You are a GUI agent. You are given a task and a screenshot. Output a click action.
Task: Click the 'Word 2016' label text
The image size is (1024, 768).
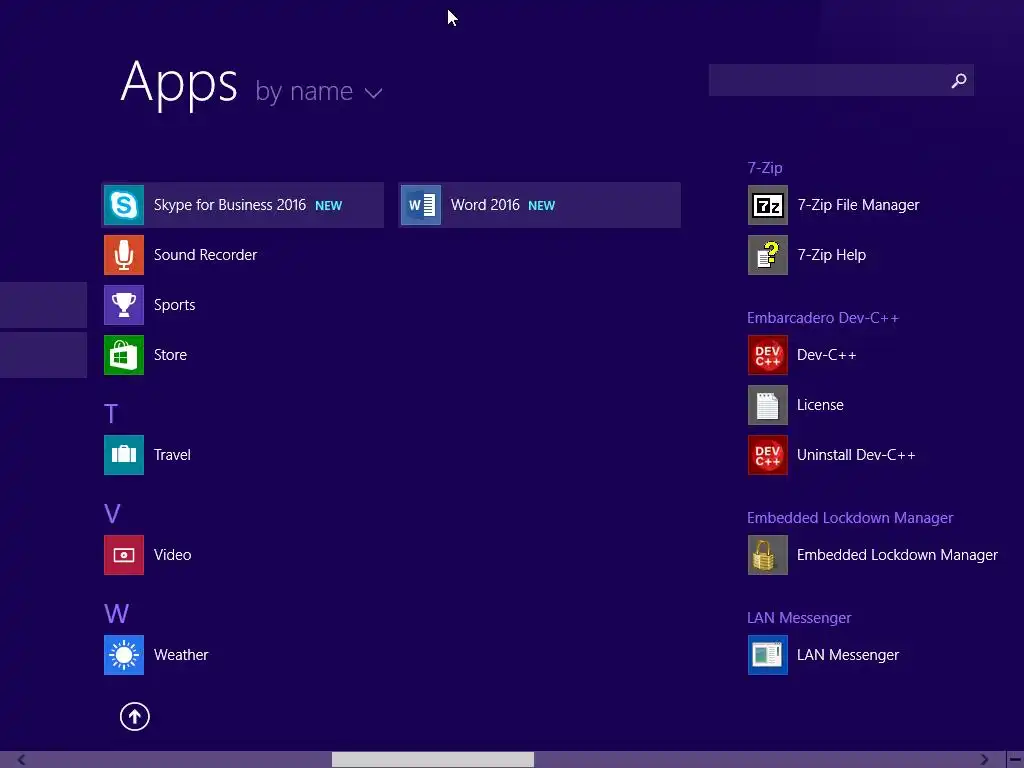[485, 205]
